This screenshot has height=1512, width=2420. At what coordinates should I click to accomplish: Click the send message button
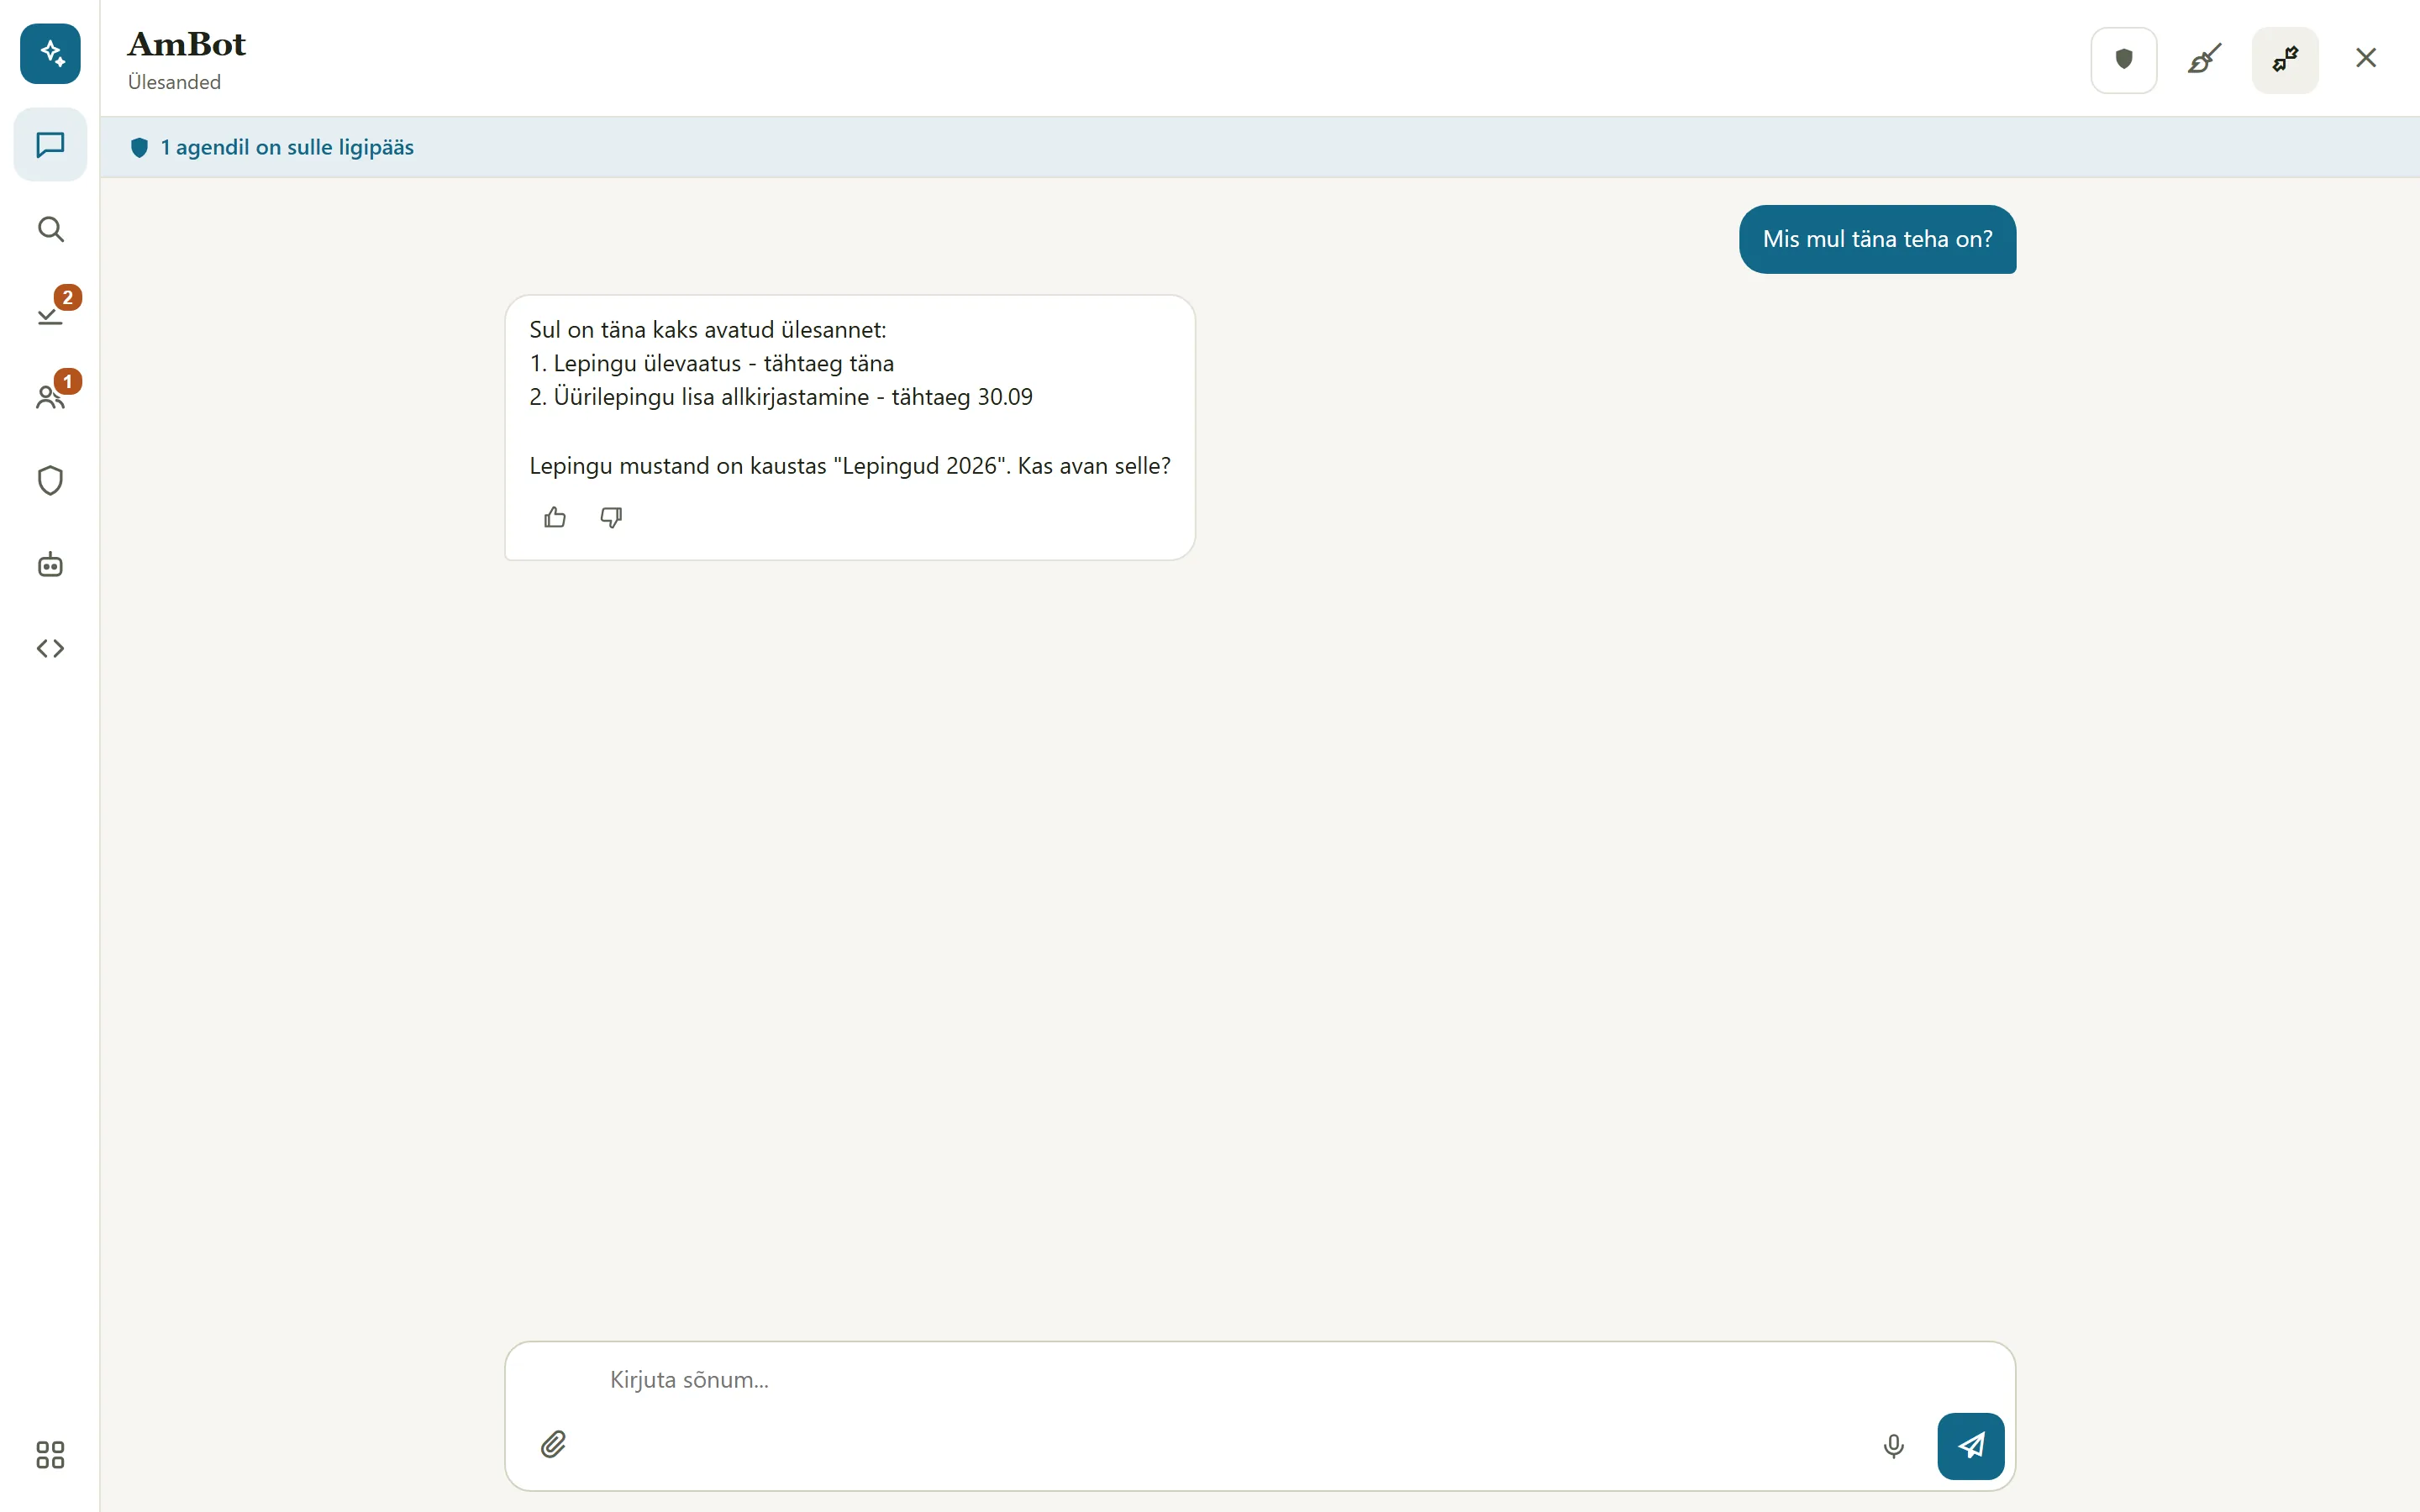pos(1971,1446)
